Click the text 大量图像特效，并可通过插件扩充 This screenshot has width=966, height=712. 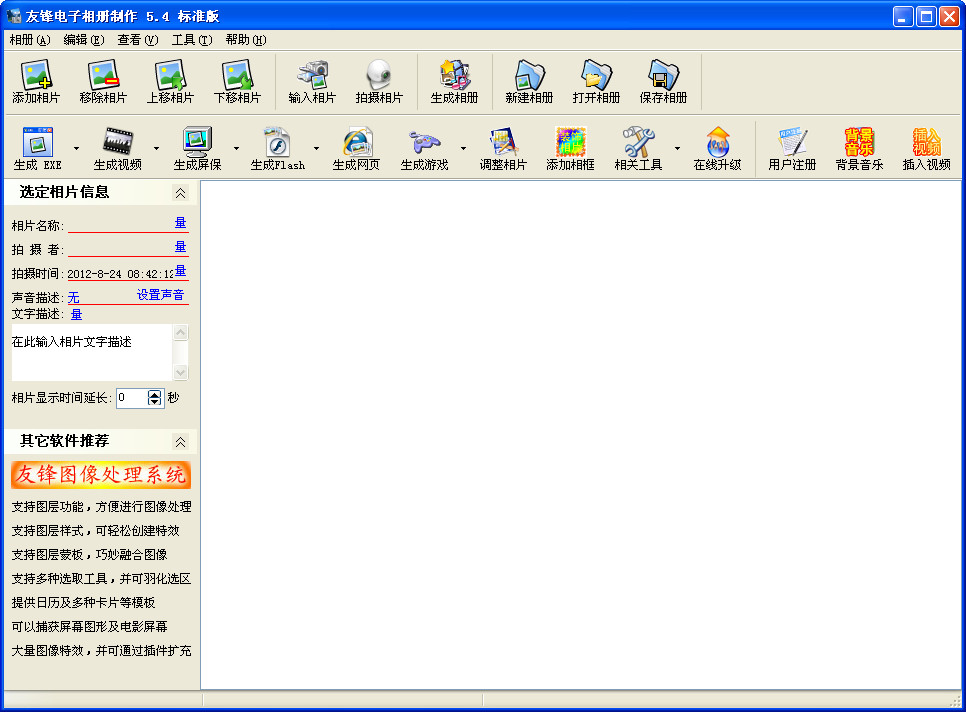point(102,651)
